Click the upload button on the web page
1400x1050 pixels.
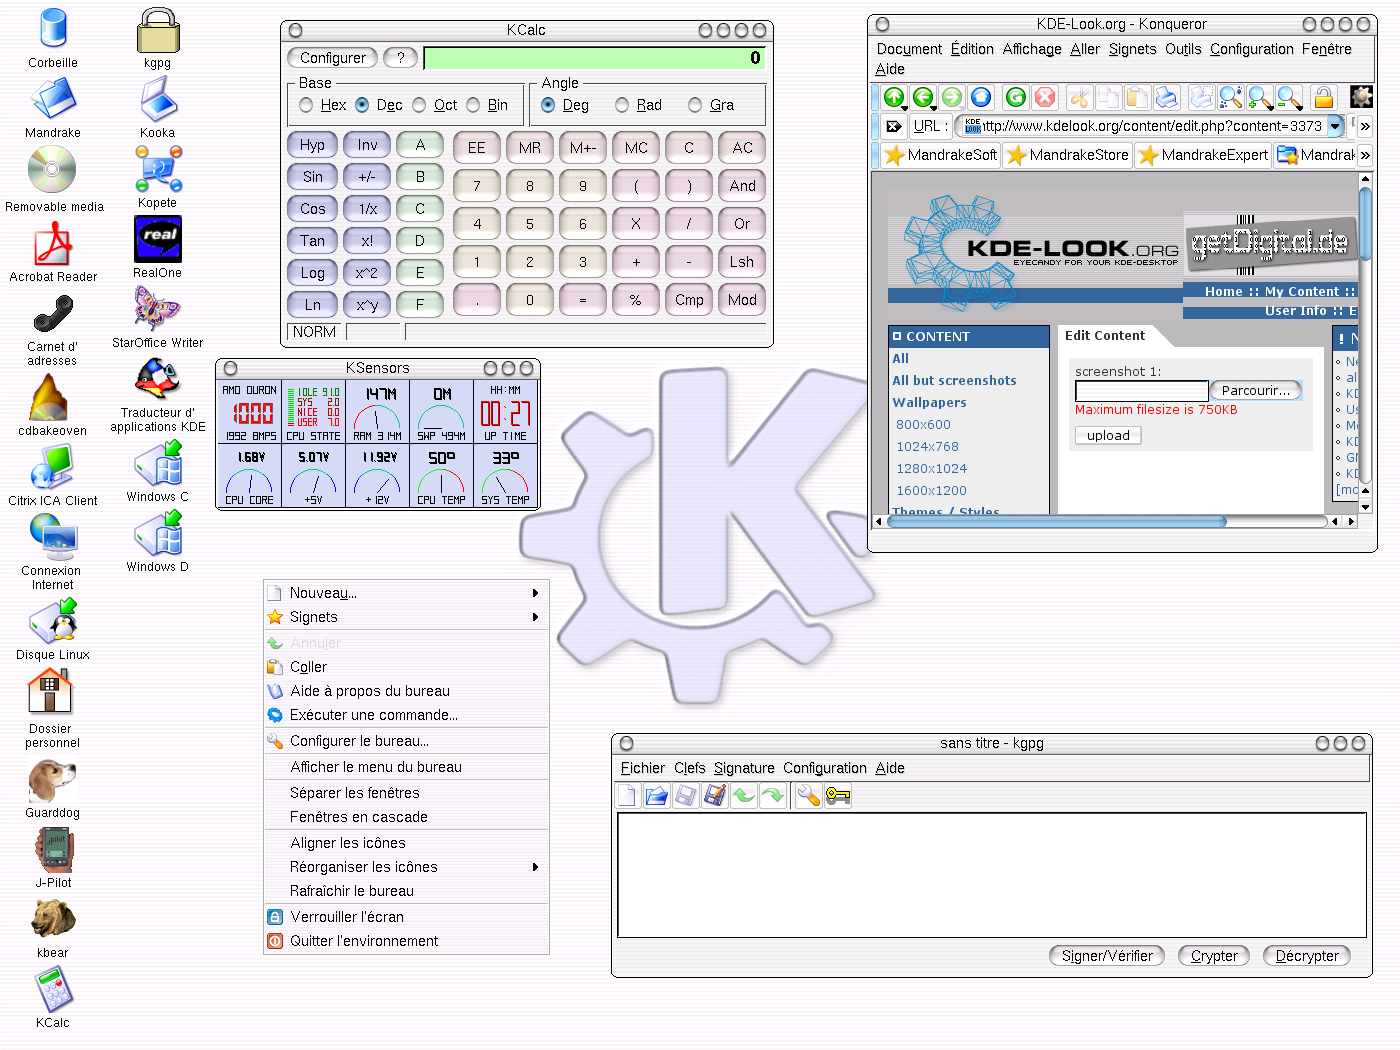tap(1108, 436)
